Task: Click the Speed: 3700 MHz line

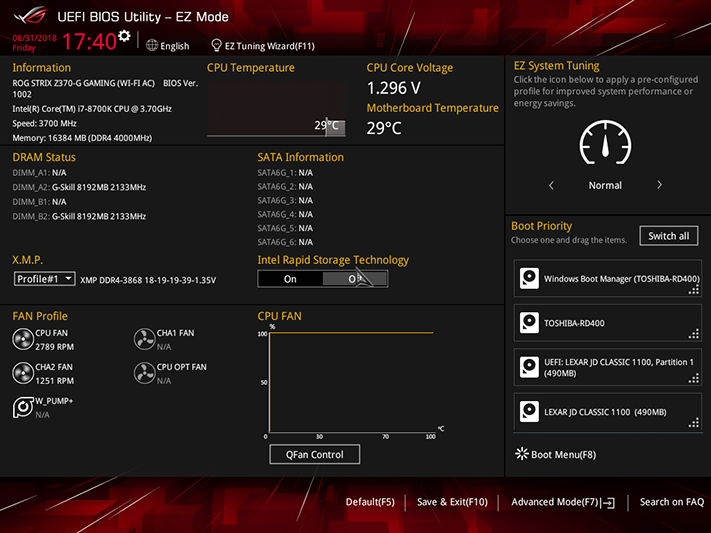Action: 44,123
